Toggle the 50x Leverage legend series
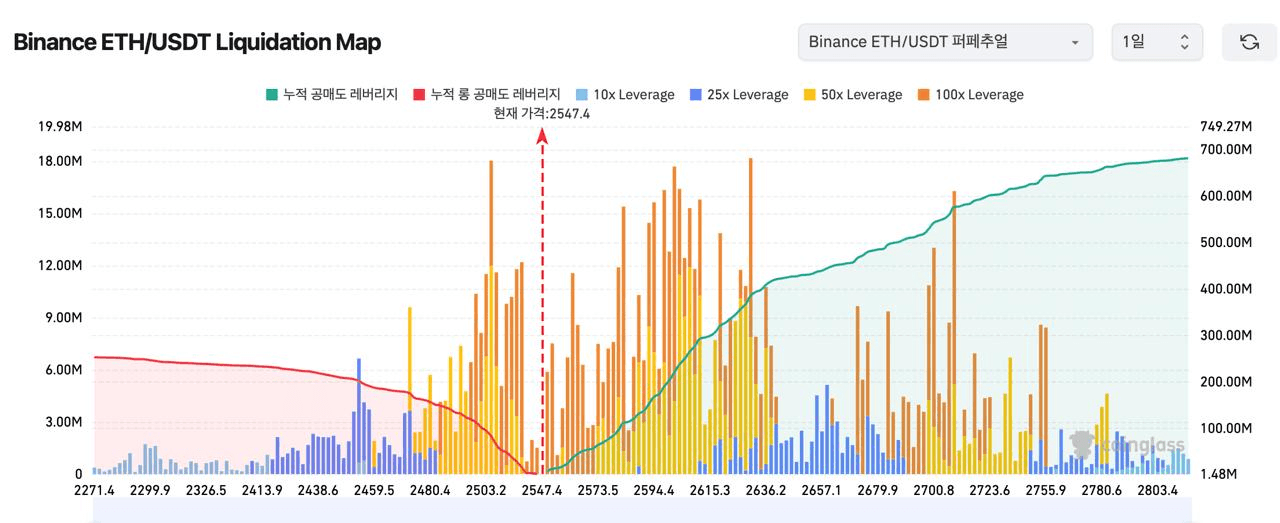1280x523 pixels. click(x=853, y=94)
